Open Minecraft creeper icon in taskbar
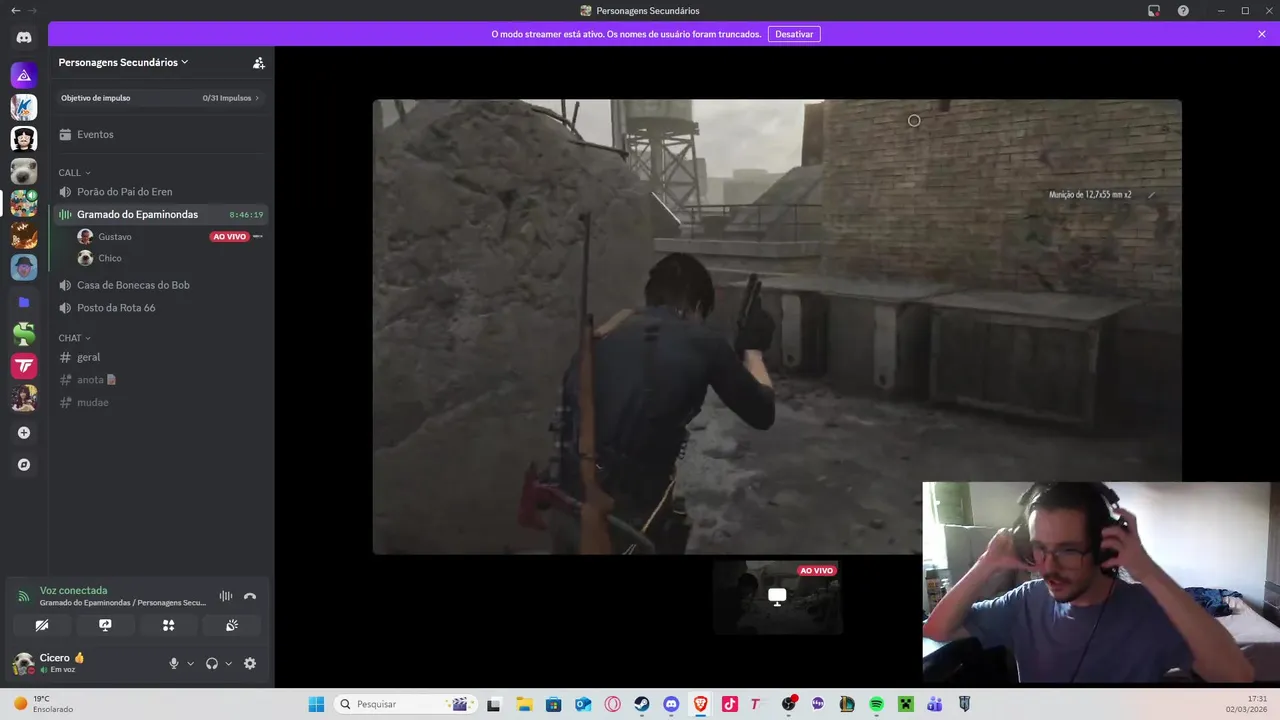This screenshot has width=1280, height=720. (x=905, y=704)
